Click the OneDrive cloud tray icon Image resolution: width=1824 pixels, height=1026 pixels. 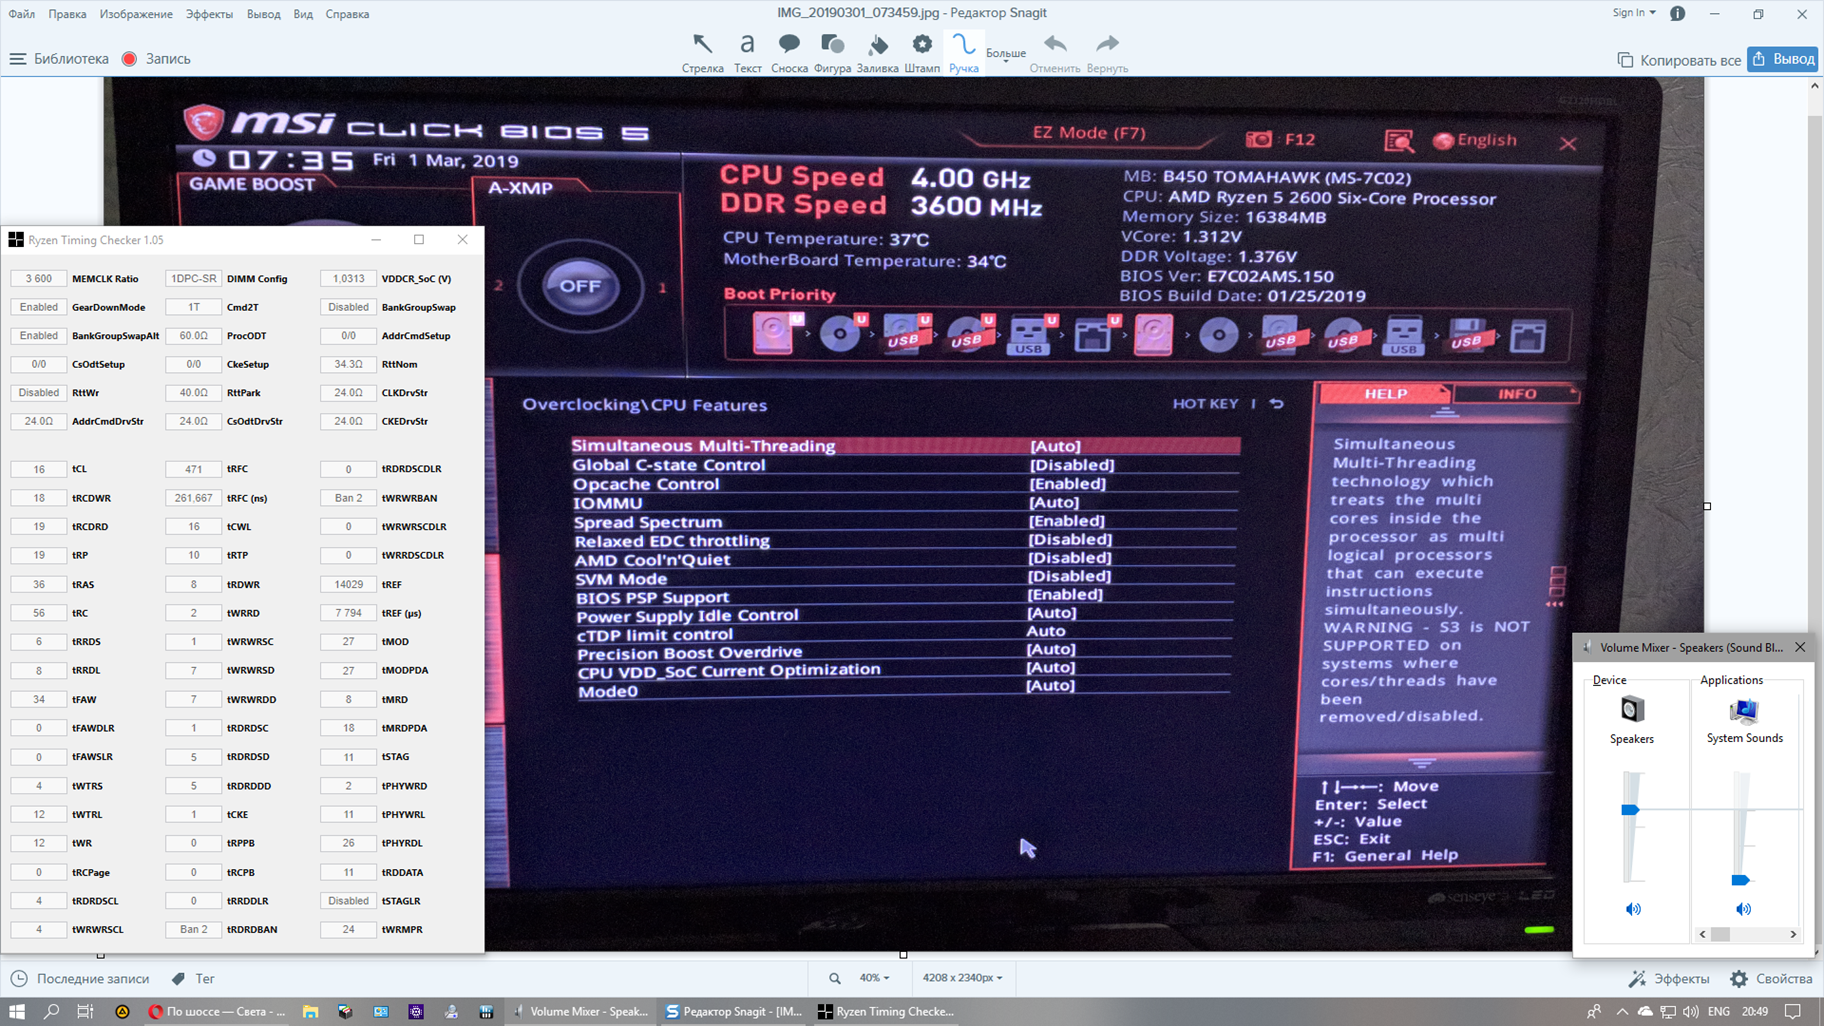point(1645,1011)
